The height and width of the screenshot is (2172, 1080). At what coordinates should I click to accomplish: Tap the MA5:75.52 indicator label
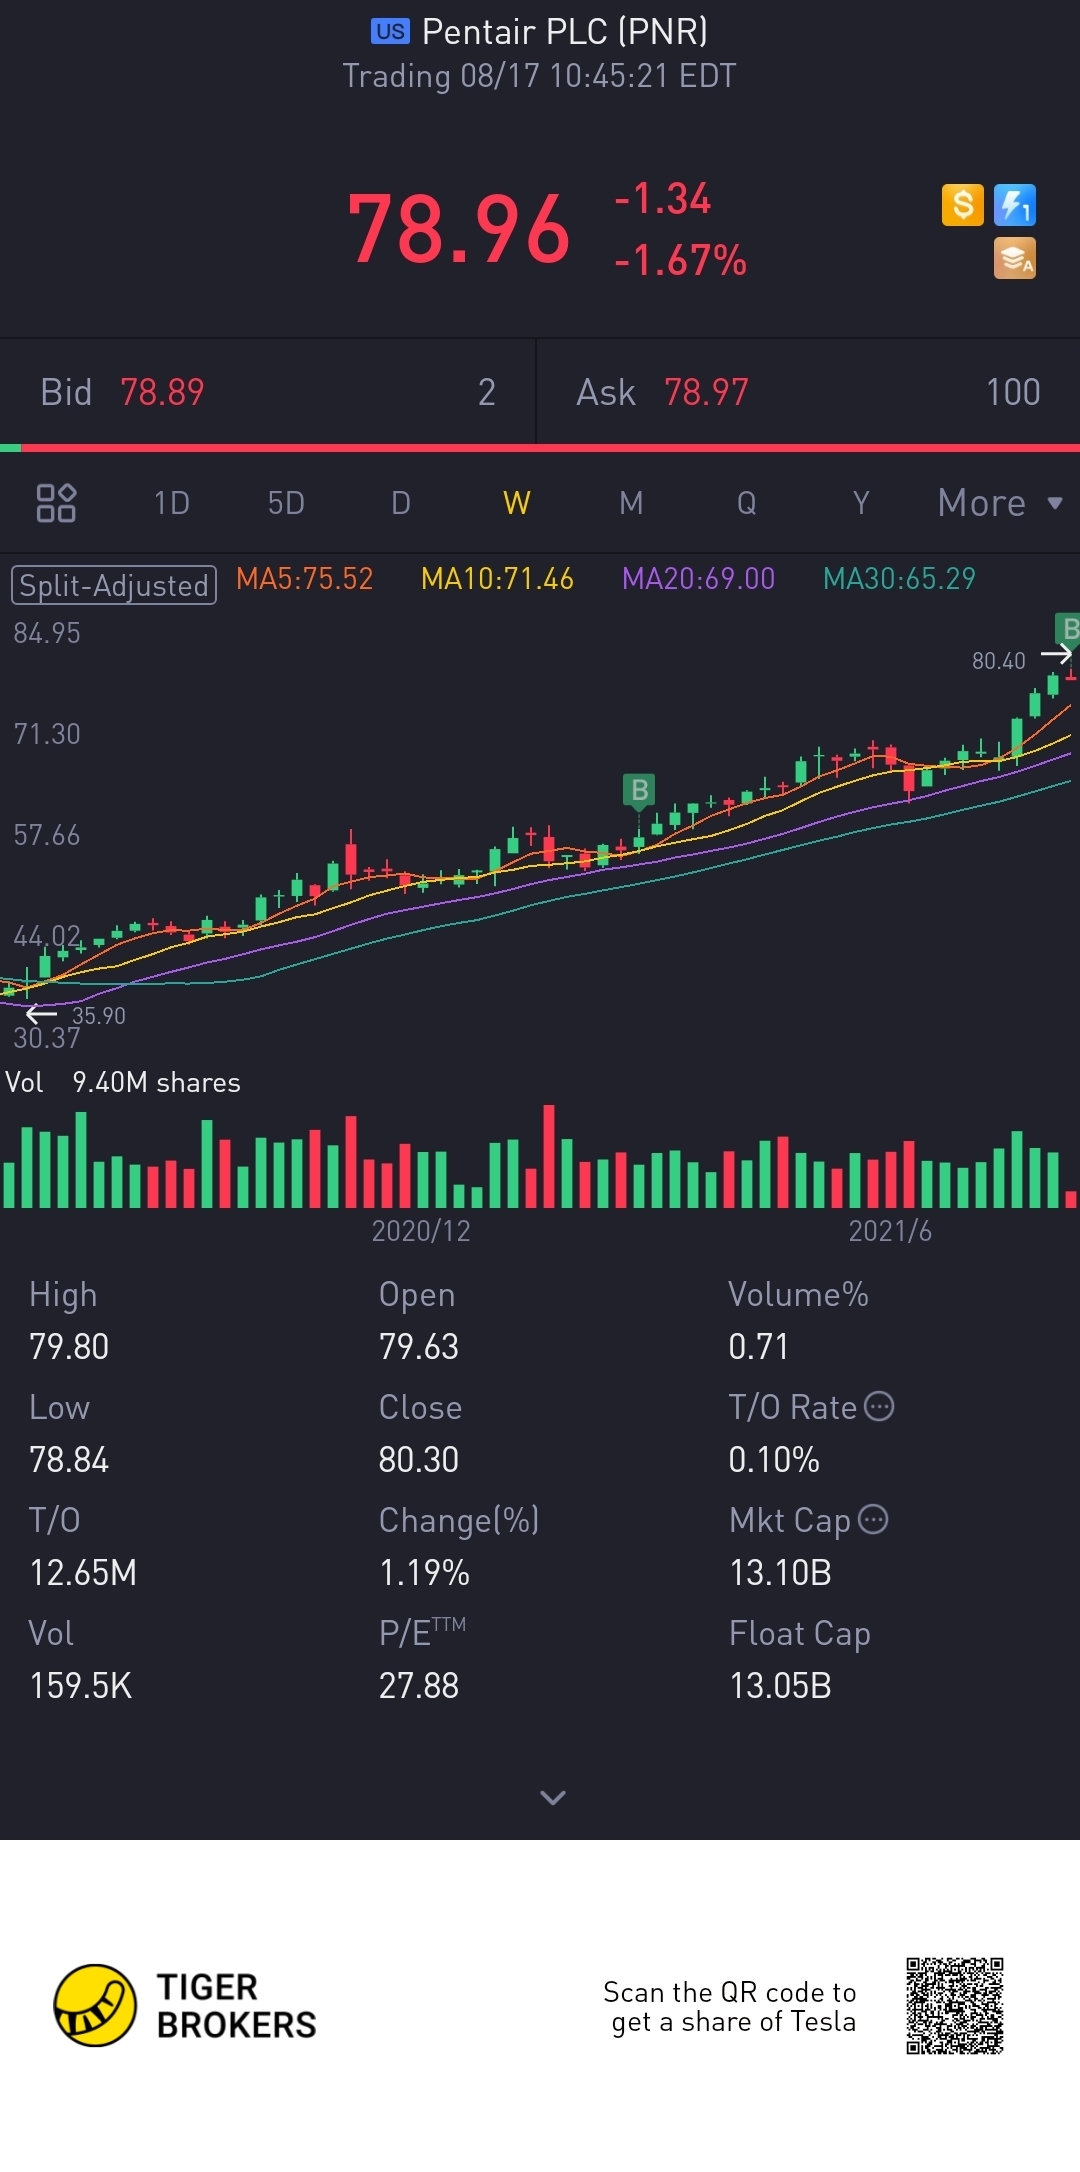(x=304, y=579)
